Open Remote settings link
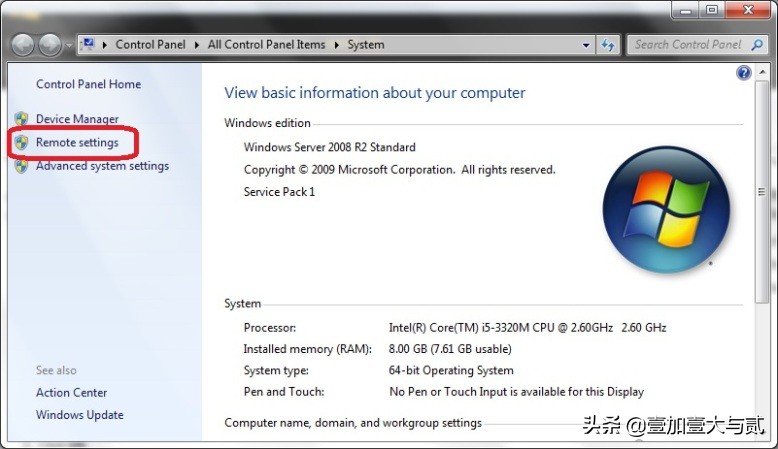The height and width of the screenshot is (449, 778). point(77,142)
